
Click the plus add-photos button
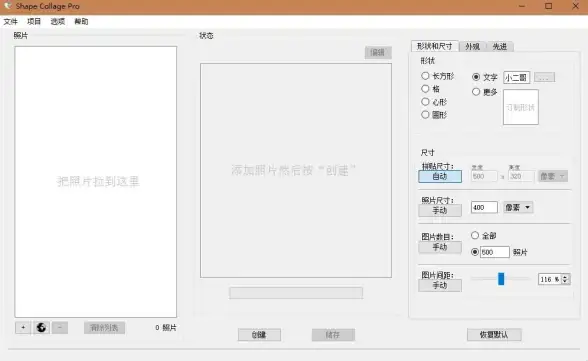click(23, 328)
